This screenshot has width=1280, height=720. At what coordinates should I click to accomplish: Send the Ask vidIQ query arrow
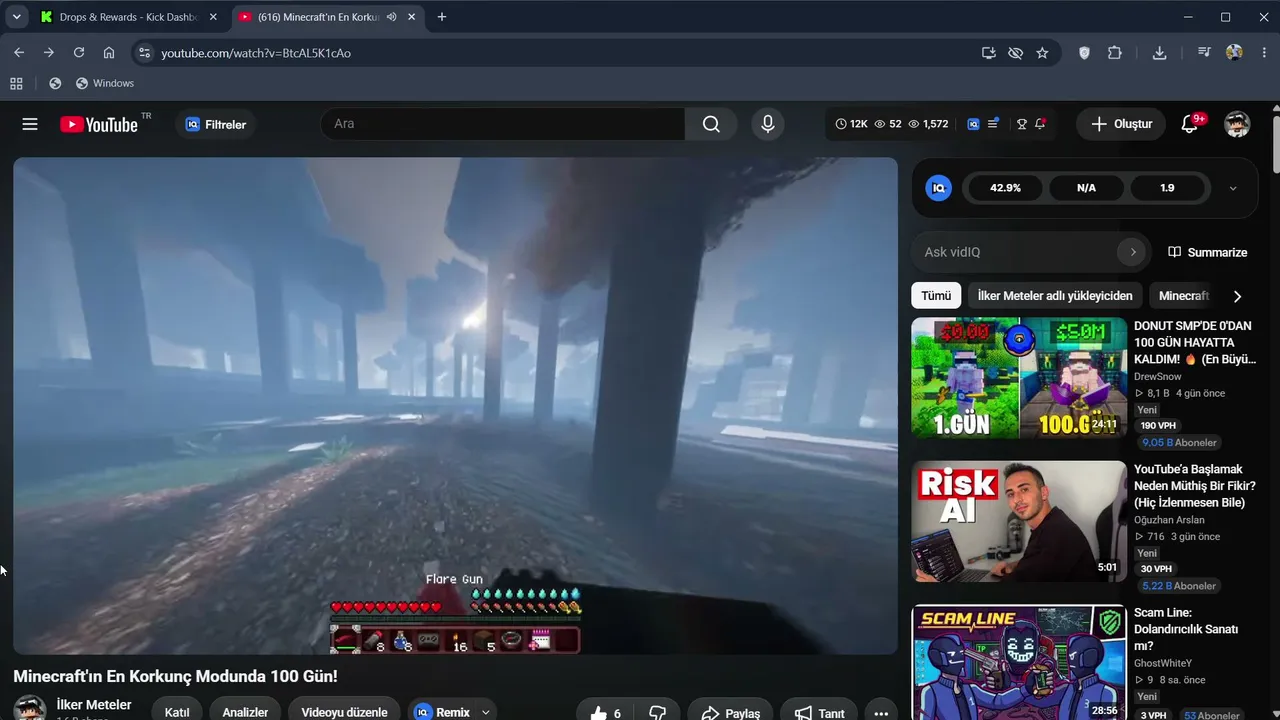tap(1133, 252)
